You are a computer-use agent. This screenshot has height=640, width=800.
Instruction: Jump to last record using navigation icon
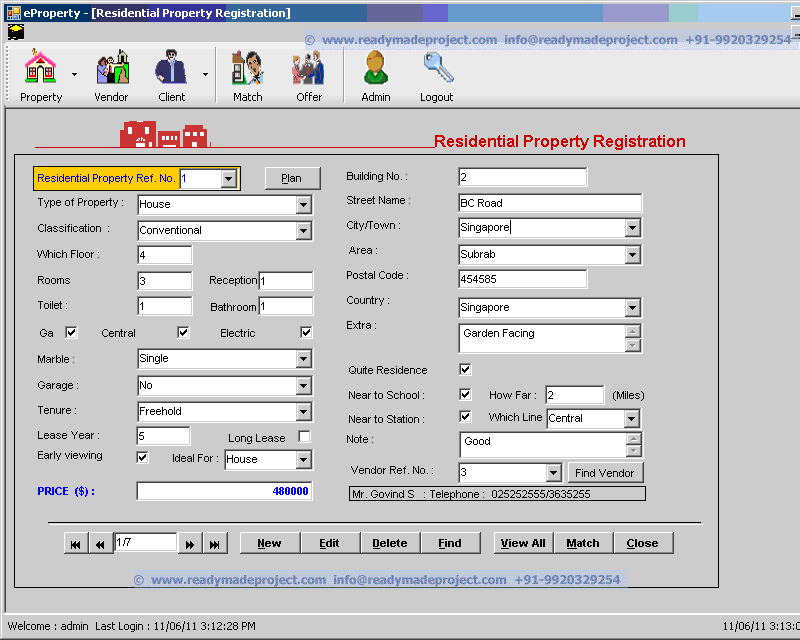point(214,542)
